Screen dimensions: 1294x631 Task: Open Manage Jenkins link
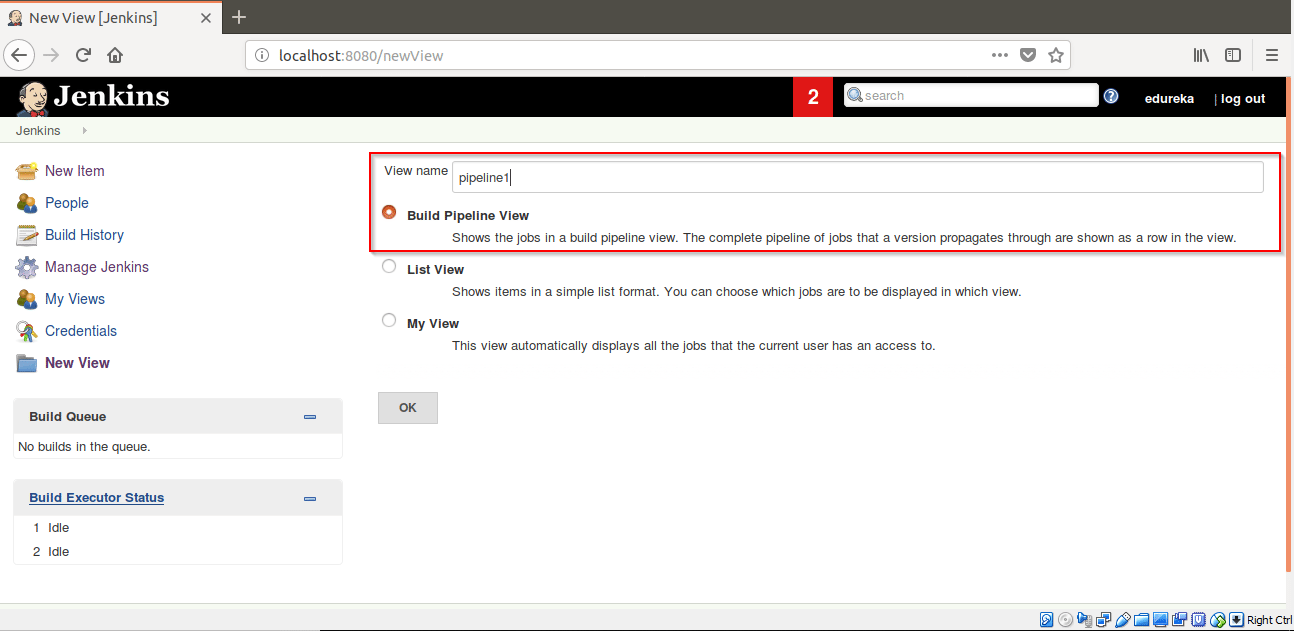click(97, 267)
